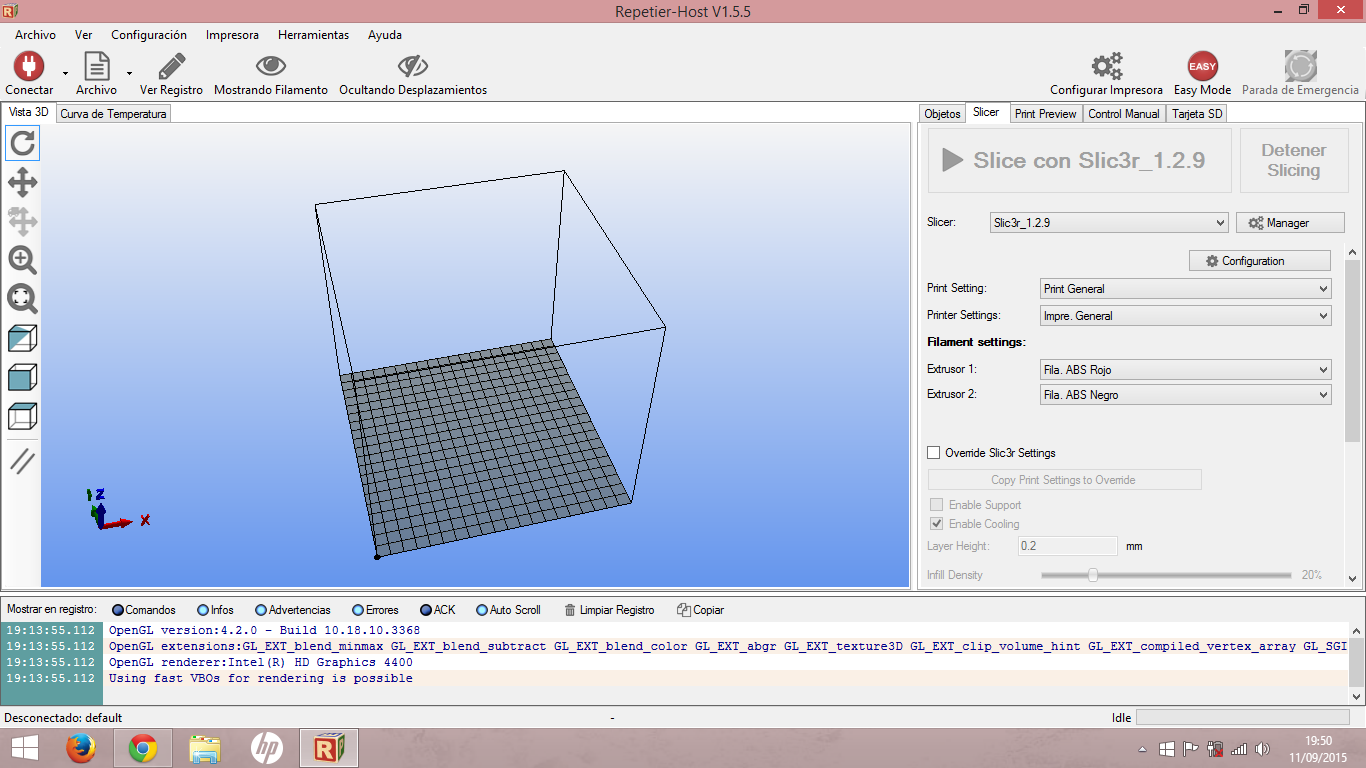Screen dimensions: 1366x768
Task: Click Copiar log button
Action: (700, 610)
